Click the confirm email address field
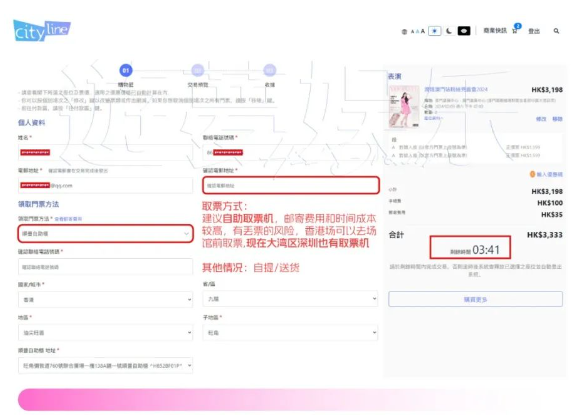Viewport: 579px width, 415px height. click(291, 185)
